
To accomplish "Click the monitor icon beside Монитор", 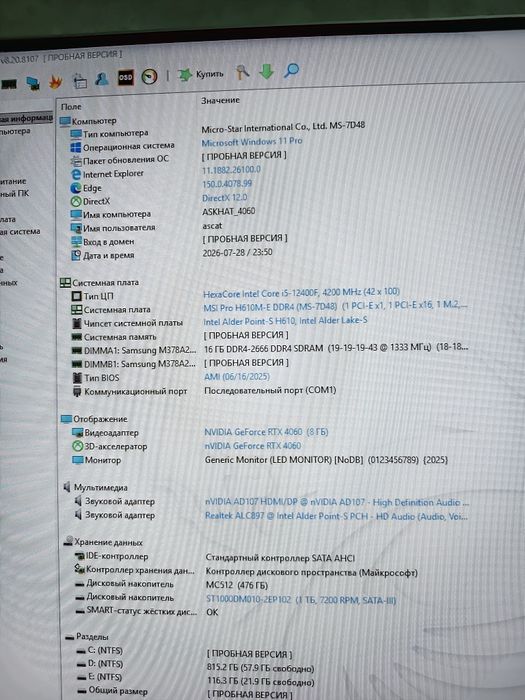I will [x=78, y=460].
